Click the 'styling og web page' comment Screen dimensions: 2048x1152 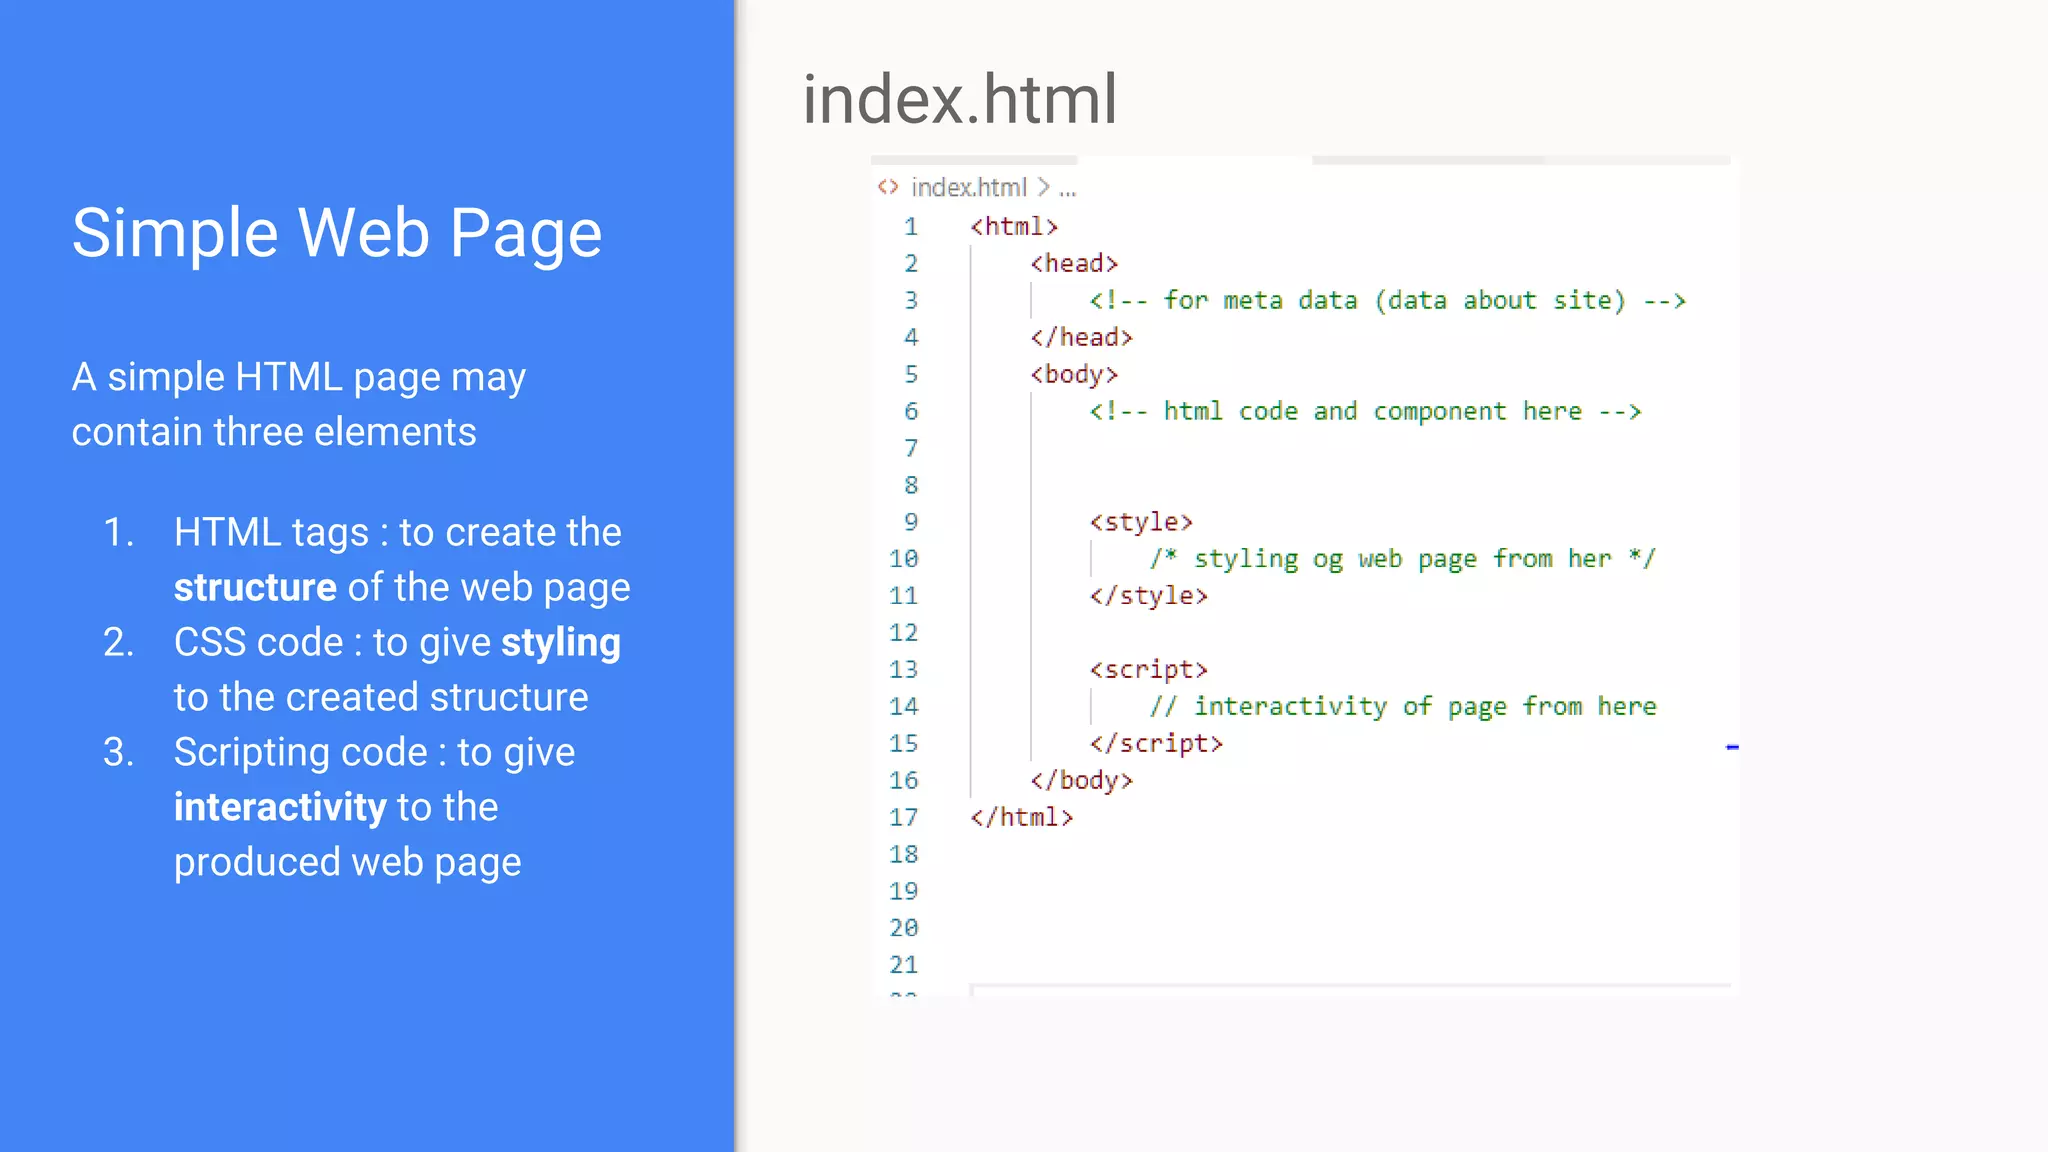(x=1402, y=559)
